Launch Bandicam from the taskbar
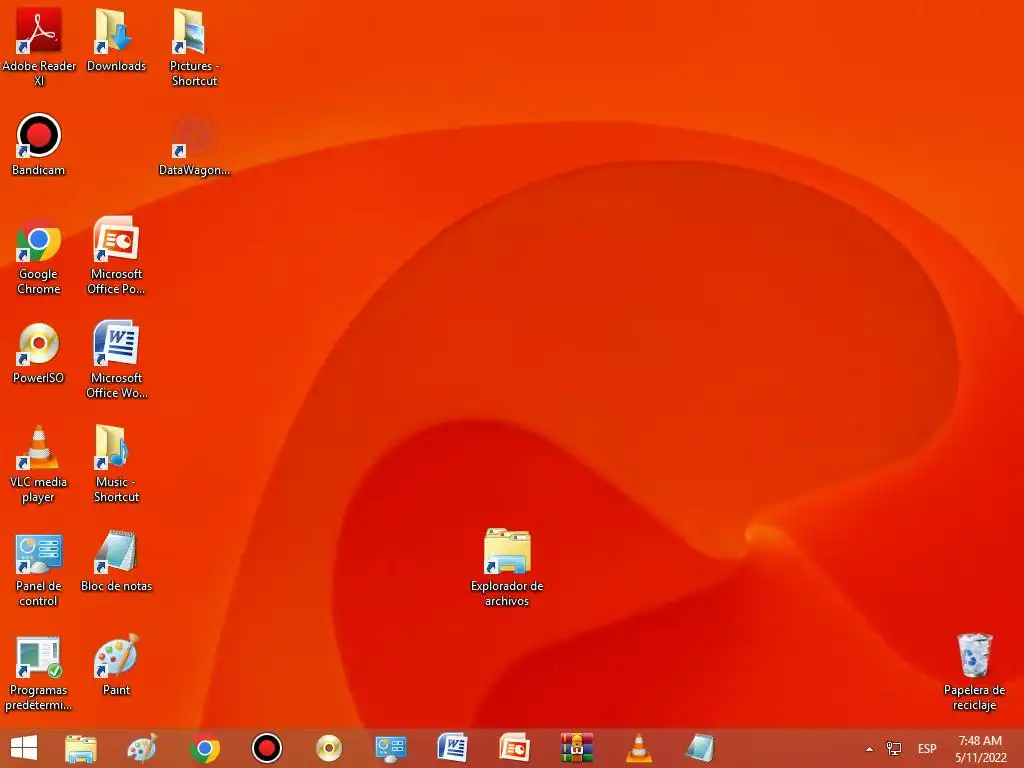Screen dimensions: 1024x768 pos(266,748)
